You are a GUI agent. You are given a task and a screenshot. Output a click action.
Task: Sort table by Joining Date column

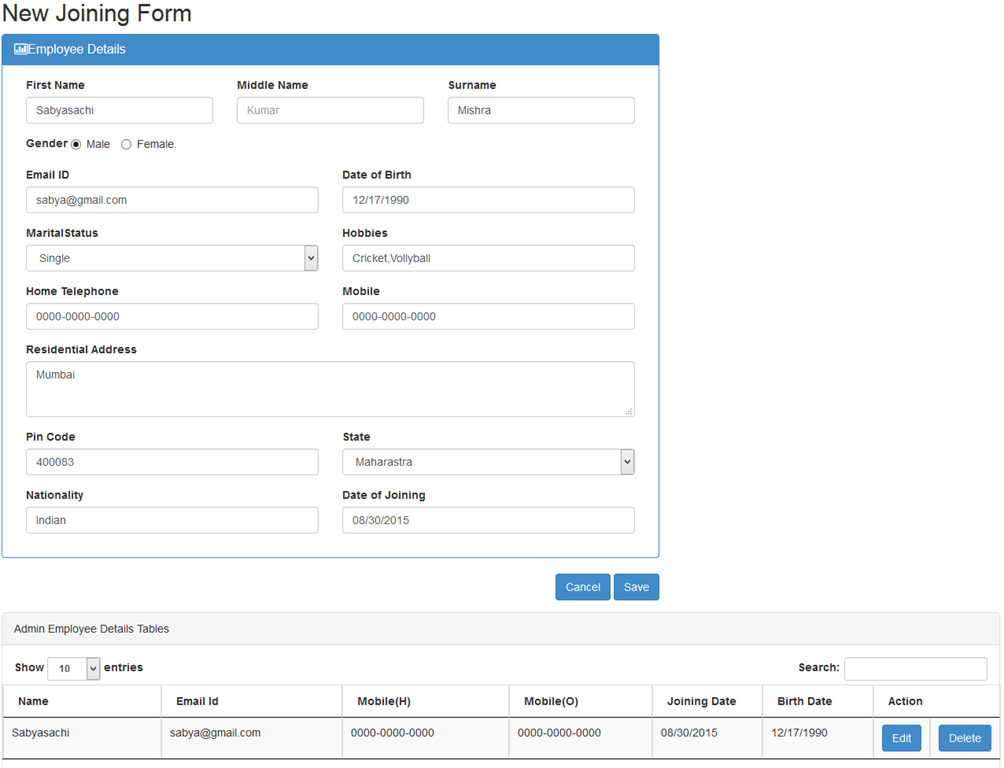tap(701, 701)
